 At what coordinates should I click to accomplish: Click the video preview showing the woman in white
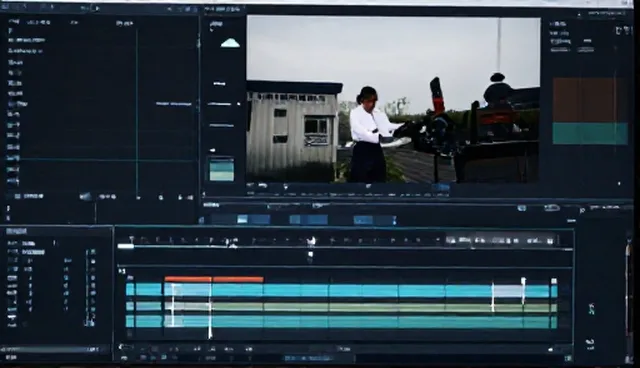pyautogui.click(x=393, y=99)
